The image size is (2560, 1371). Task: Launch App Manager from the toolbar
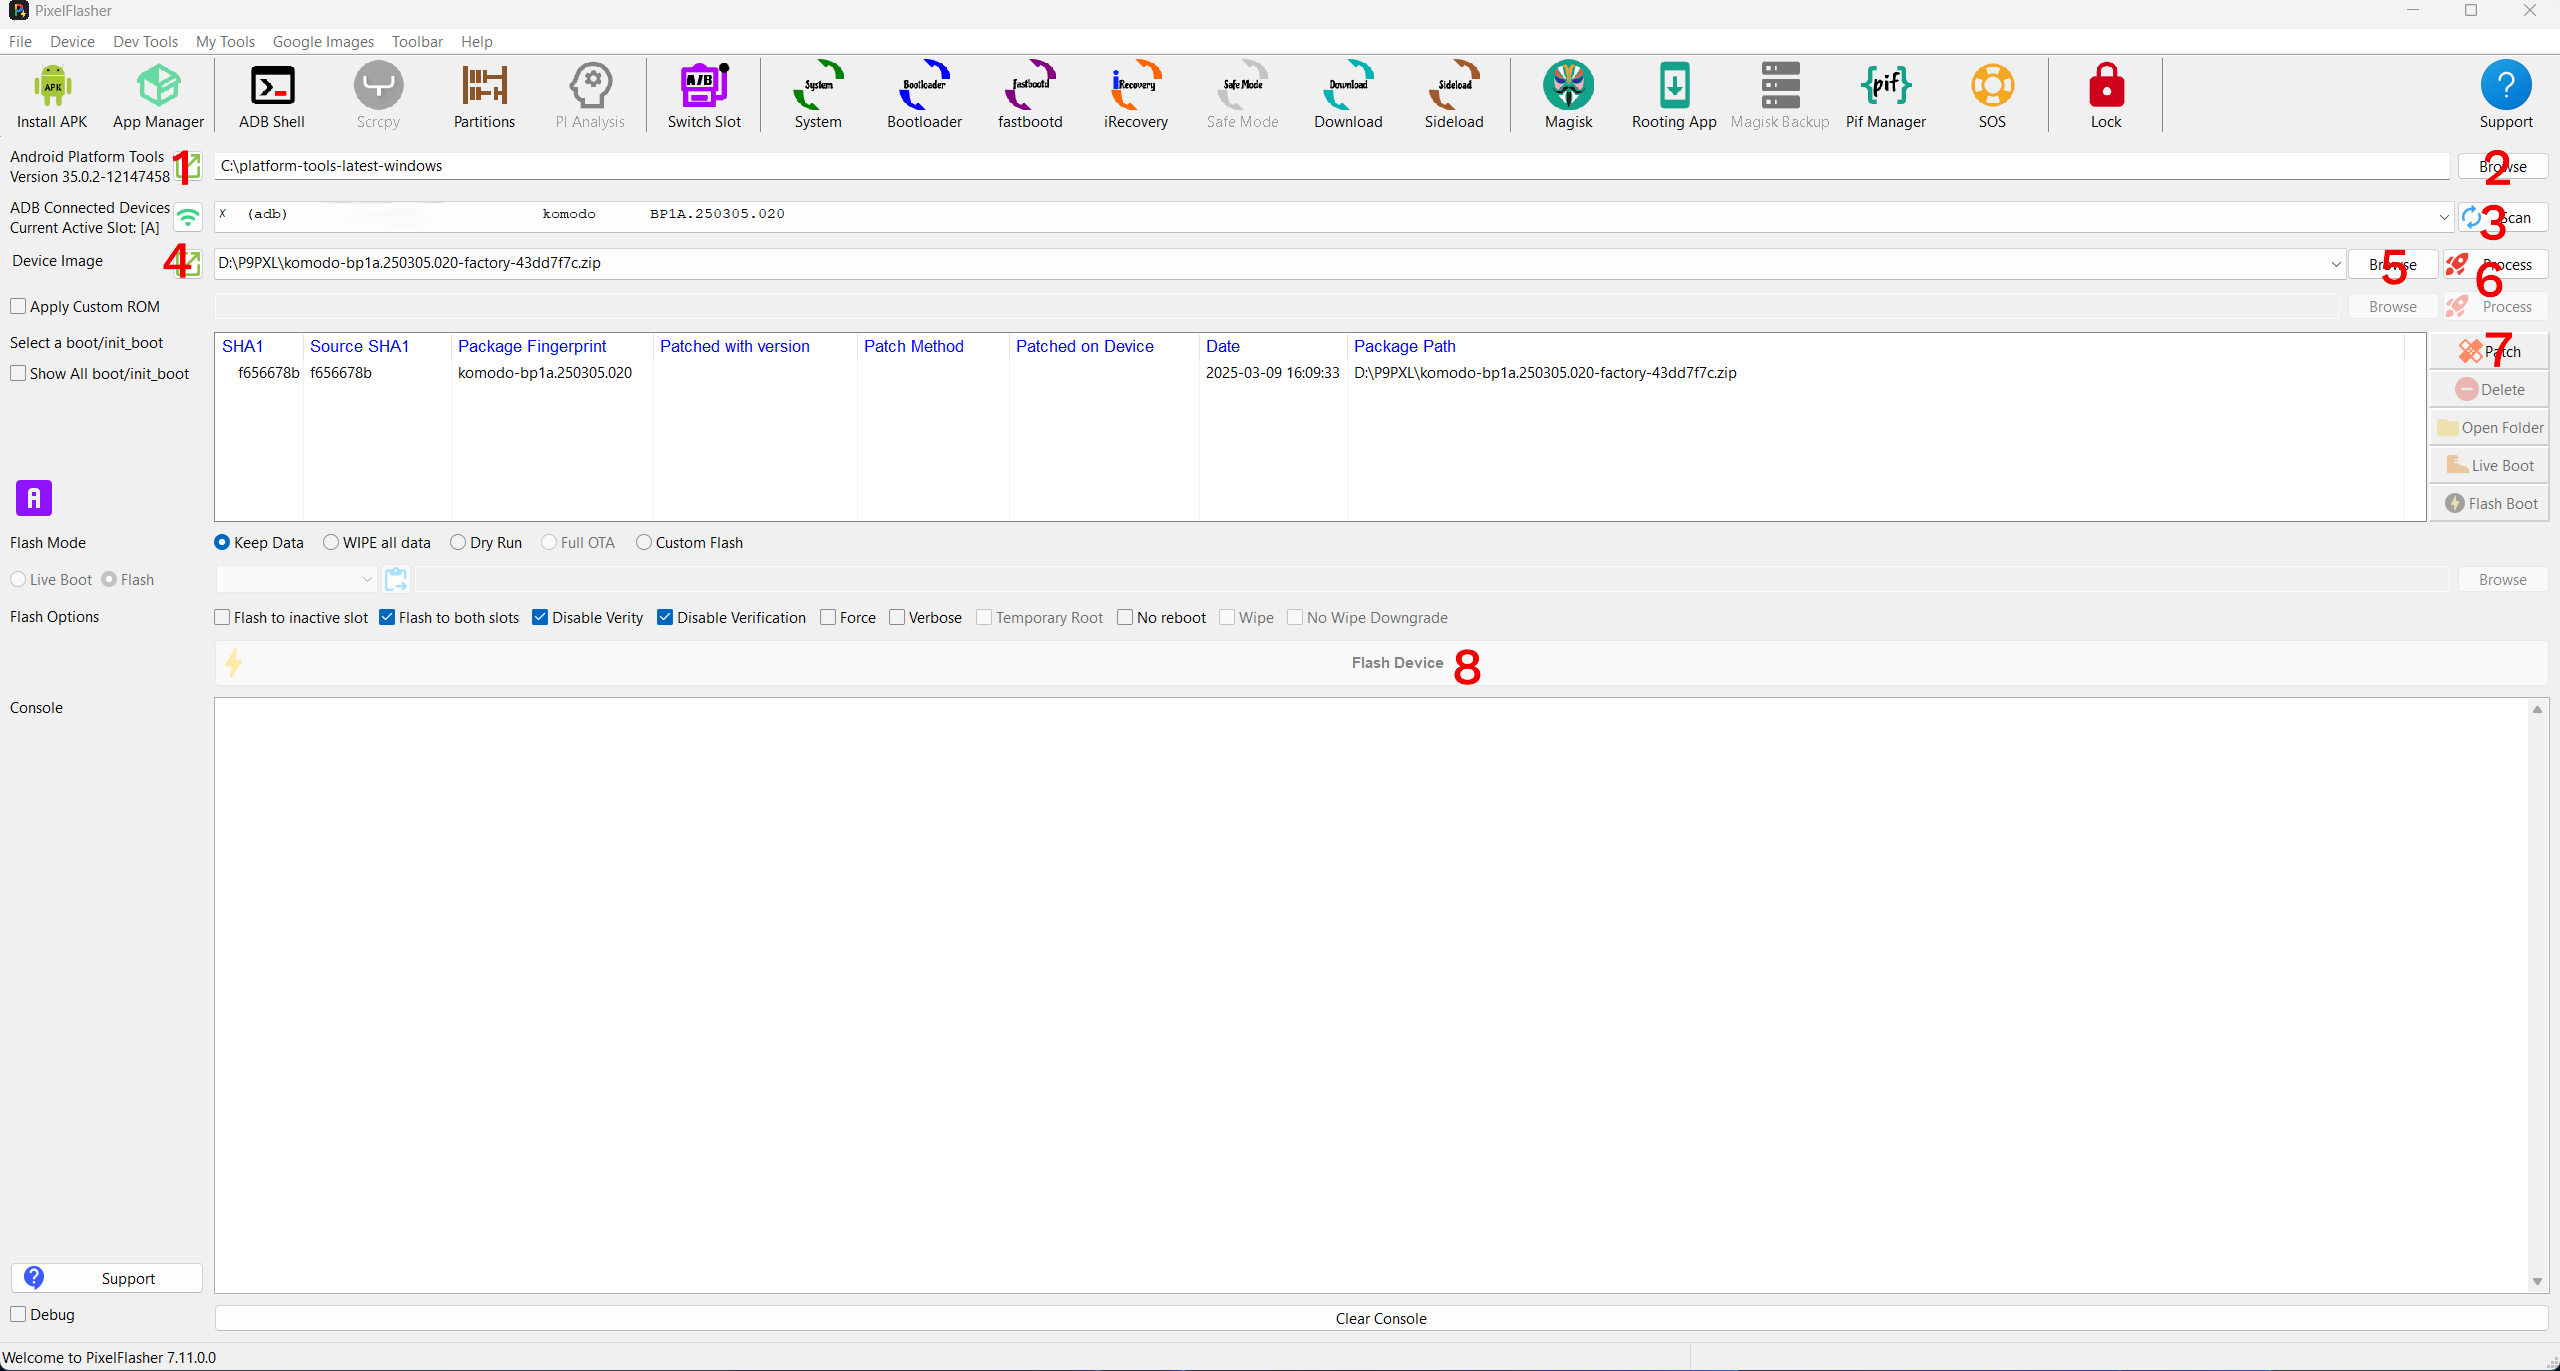158,96
